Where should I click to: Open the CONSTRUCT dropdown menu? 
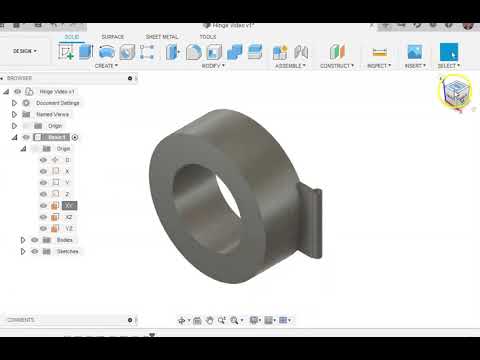tap(337, 66)
